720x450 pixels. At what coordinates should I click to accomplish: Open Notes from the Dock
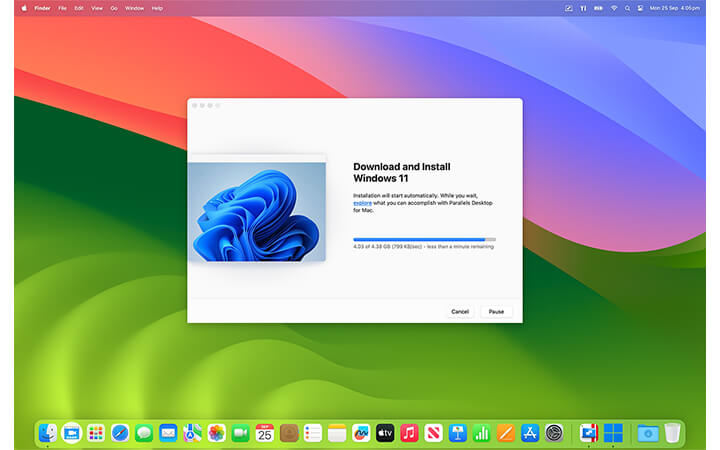(337, 433)
